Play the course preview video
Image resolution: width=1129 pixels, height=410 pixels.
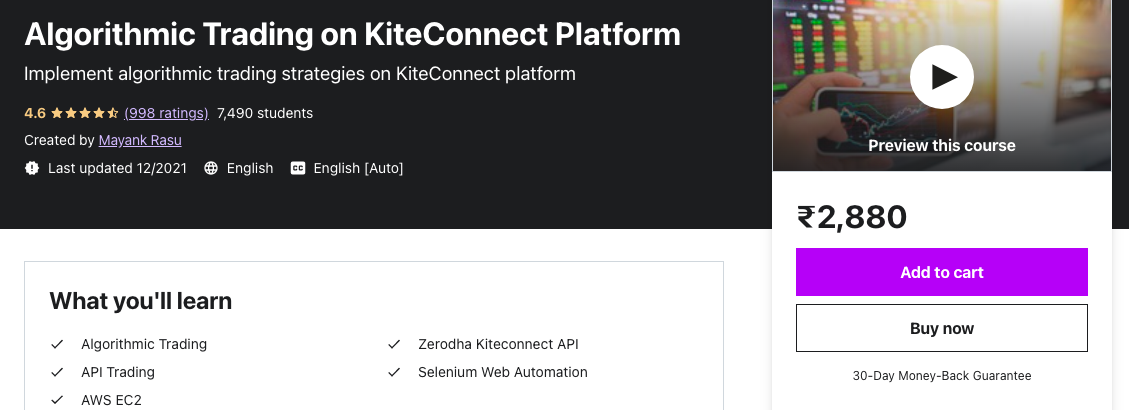941,77
